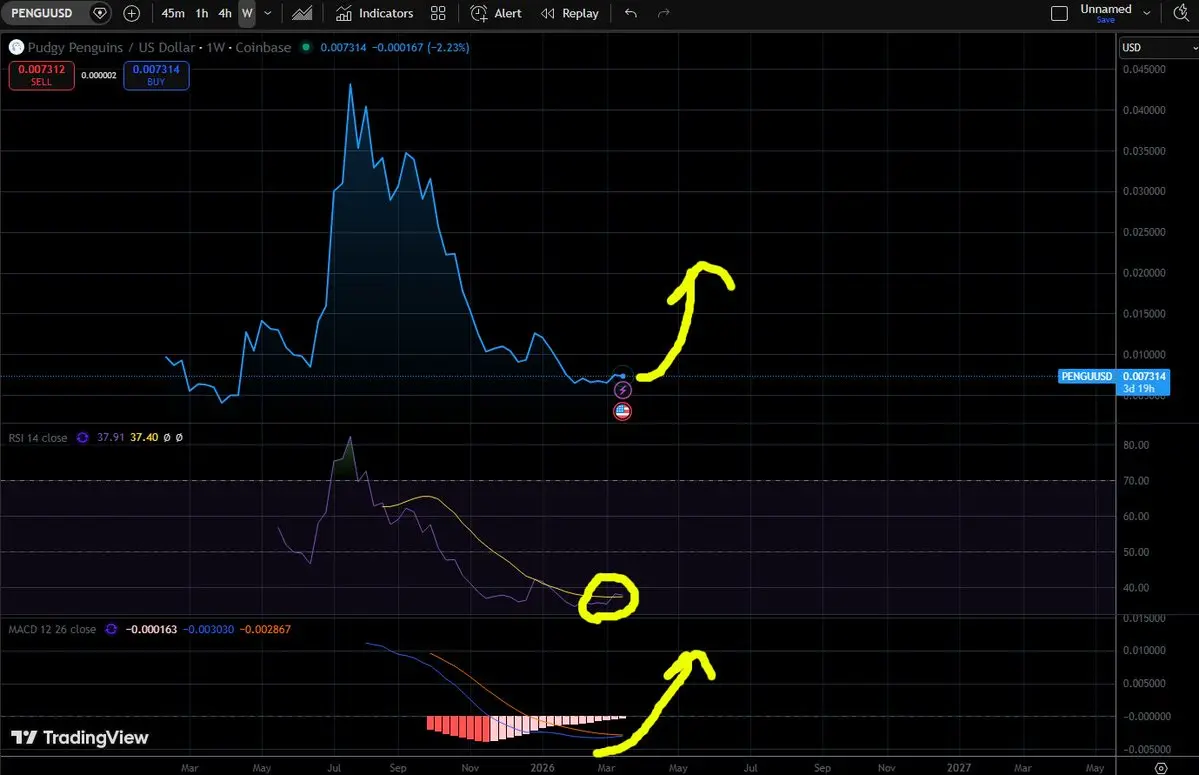Viewport: 1199px width, 775px height.
Task: Open the chart style area icon
Action: (x=302, y=13)
